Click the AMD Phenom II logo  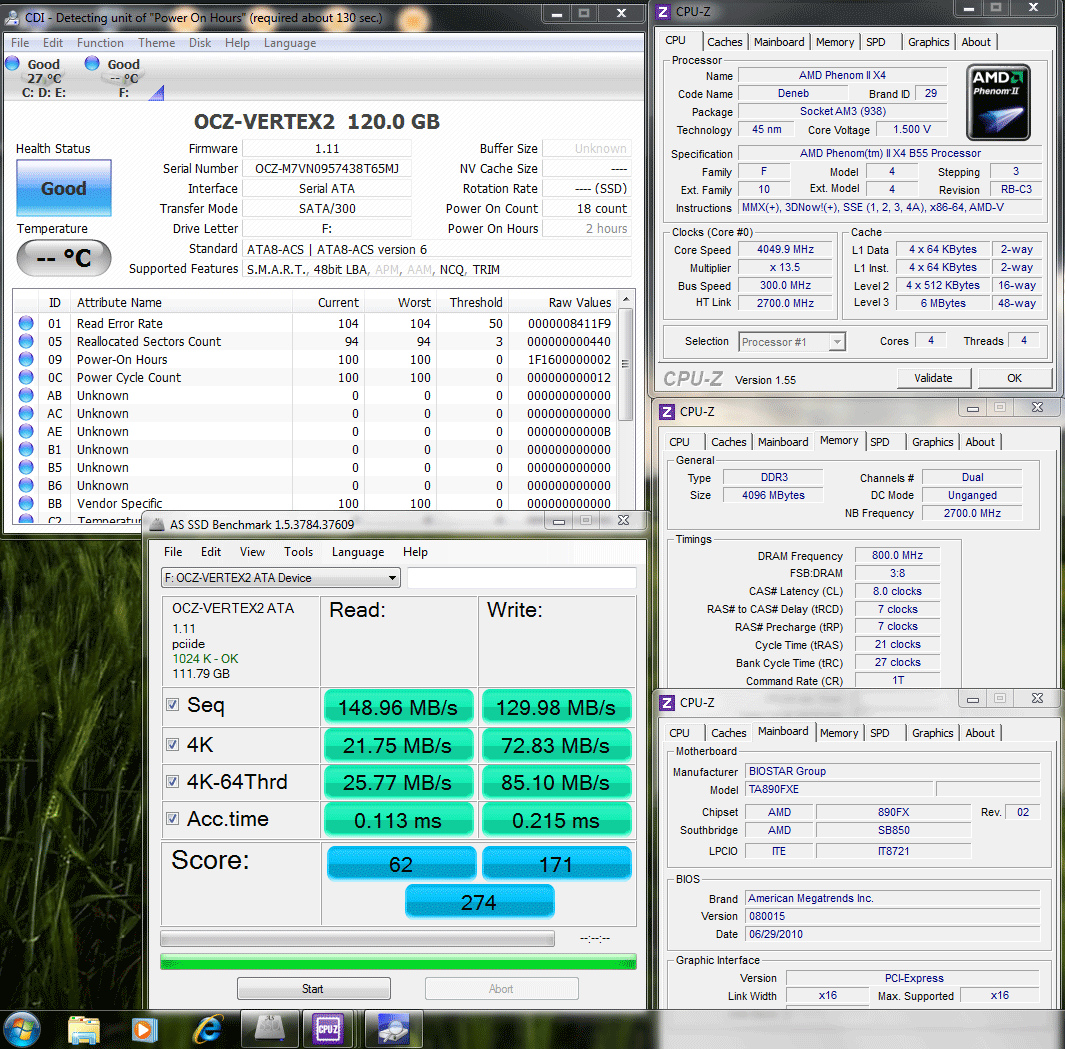pos(998,102)
